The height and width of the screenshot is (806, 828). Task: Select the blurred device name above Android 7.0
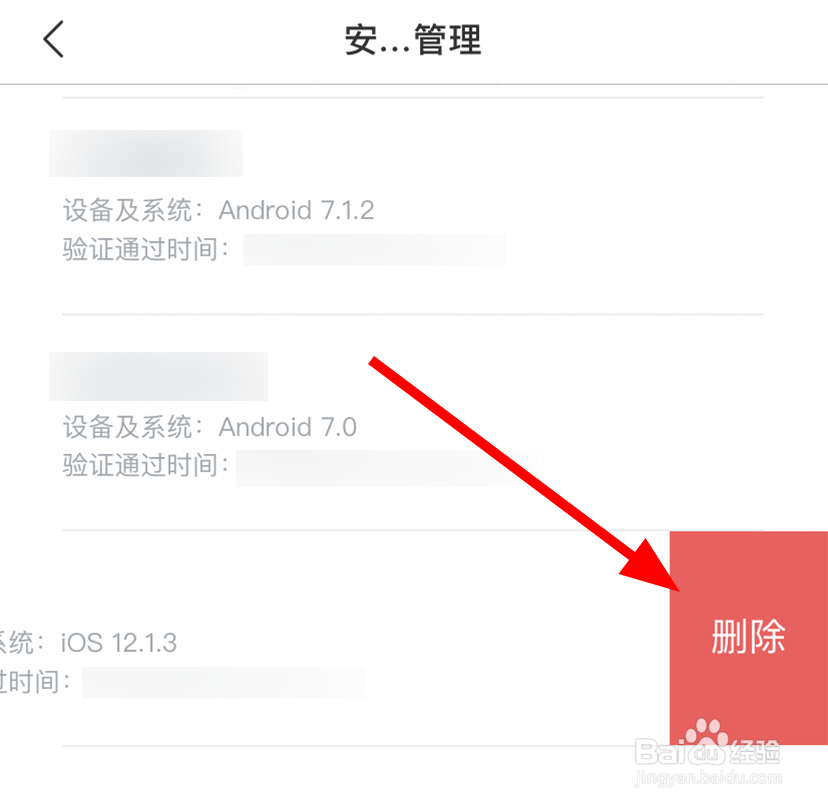click(158, 376)
